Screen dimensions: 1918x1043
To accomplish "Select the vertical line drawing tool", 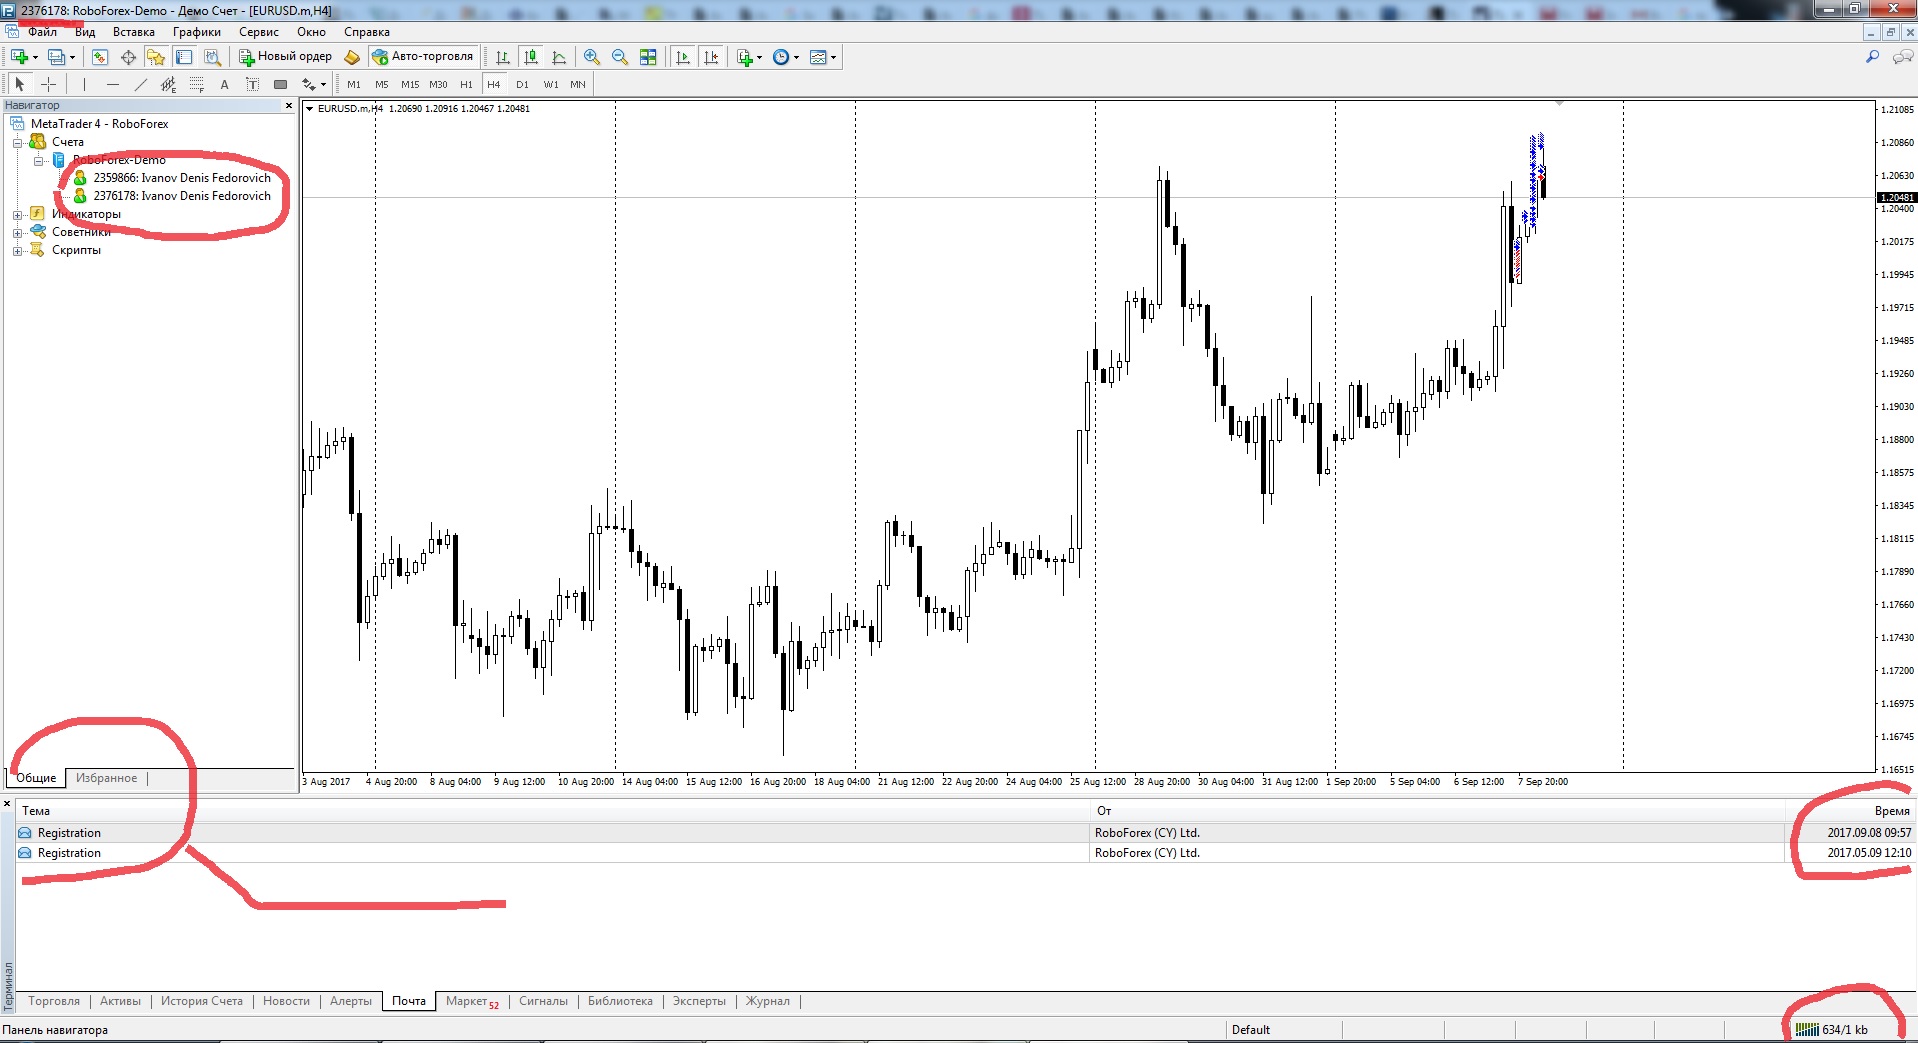I will click(84, 85).
